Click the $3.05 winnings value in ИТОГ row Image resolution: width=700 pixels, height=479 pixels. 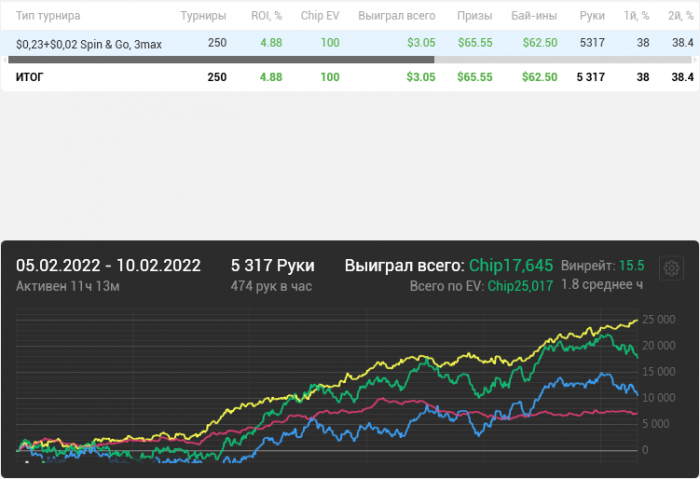421,77
